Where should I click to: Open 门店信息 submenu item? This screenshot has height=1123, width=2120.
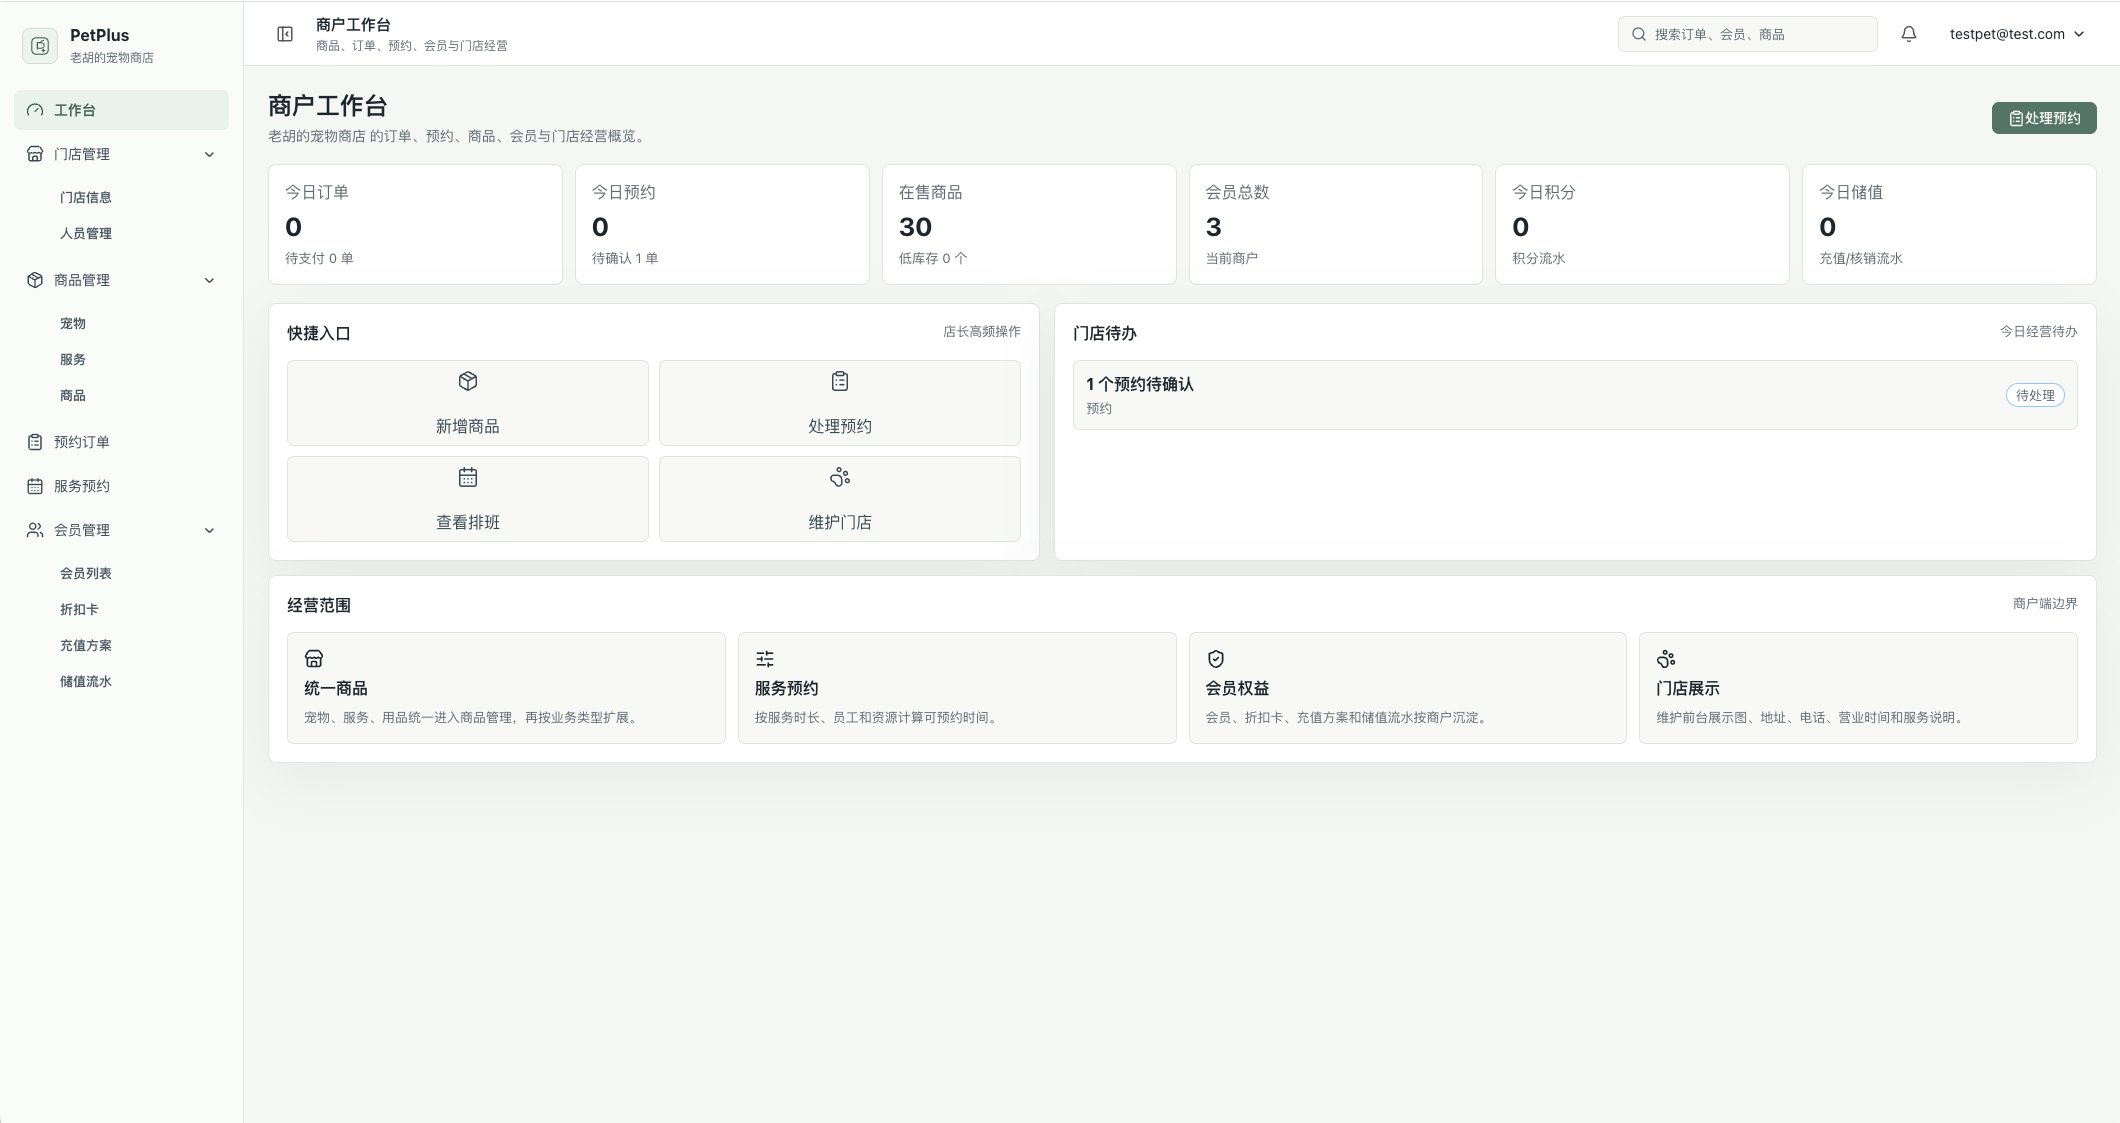pos(86,197)
